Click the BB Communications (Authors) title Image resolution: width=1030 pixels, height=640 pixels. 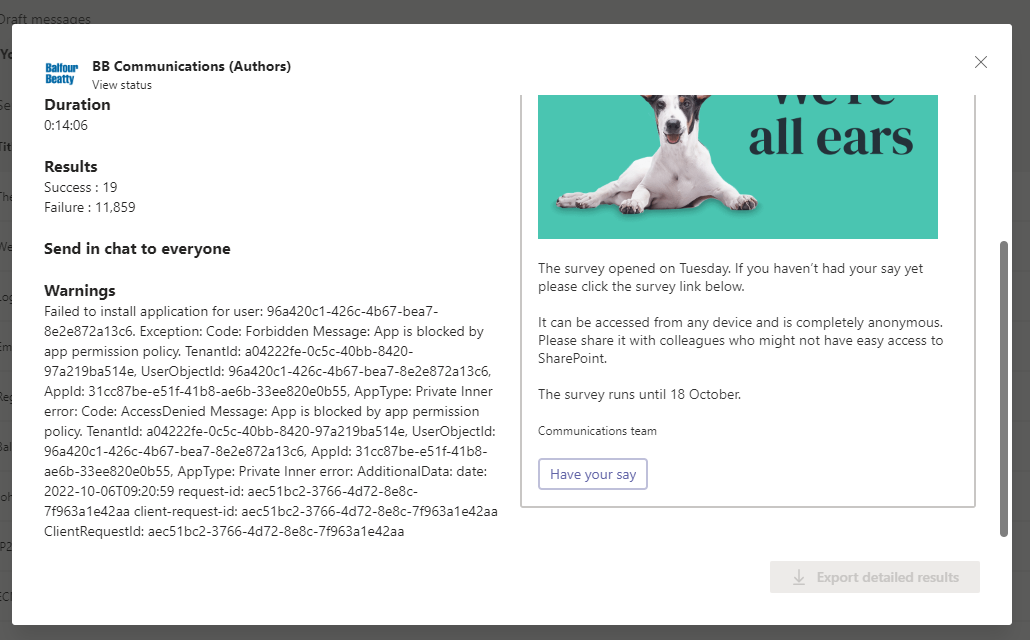[191, 66]
